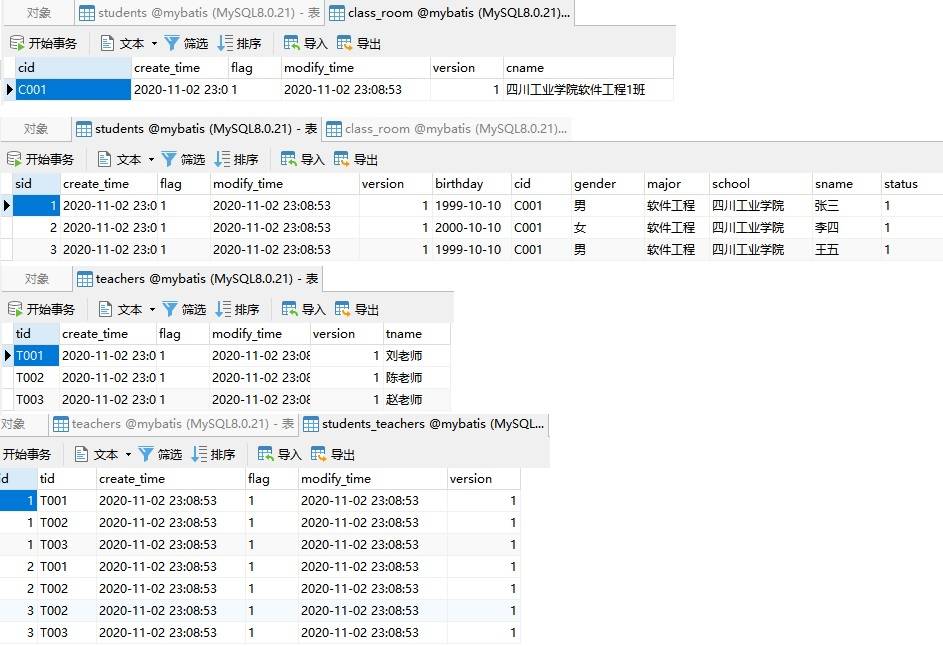The height and width of the screenshot is (646, 943).
Task: Click the 筛选 filter icon in class_room toolbar
Action: 172,43
